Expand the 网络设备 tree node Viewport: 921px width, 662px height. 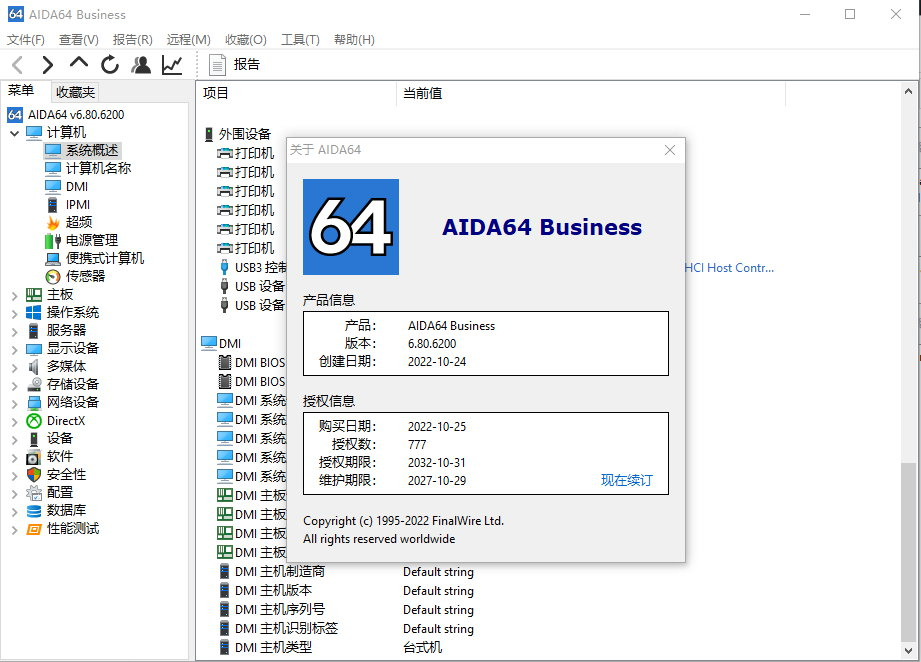point(15,404)
